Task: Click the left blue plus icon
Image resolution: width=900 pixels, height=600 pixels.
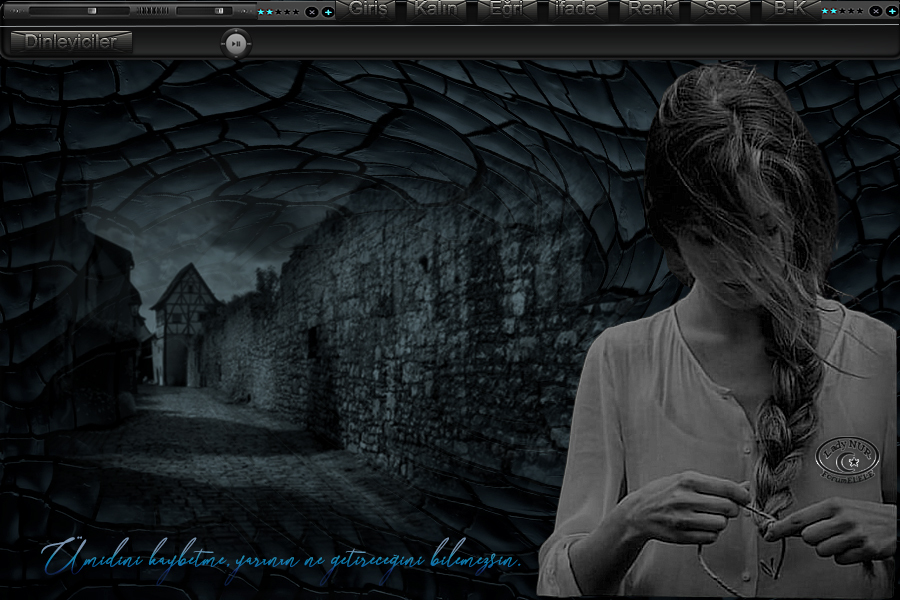Action: pos(328,11)
